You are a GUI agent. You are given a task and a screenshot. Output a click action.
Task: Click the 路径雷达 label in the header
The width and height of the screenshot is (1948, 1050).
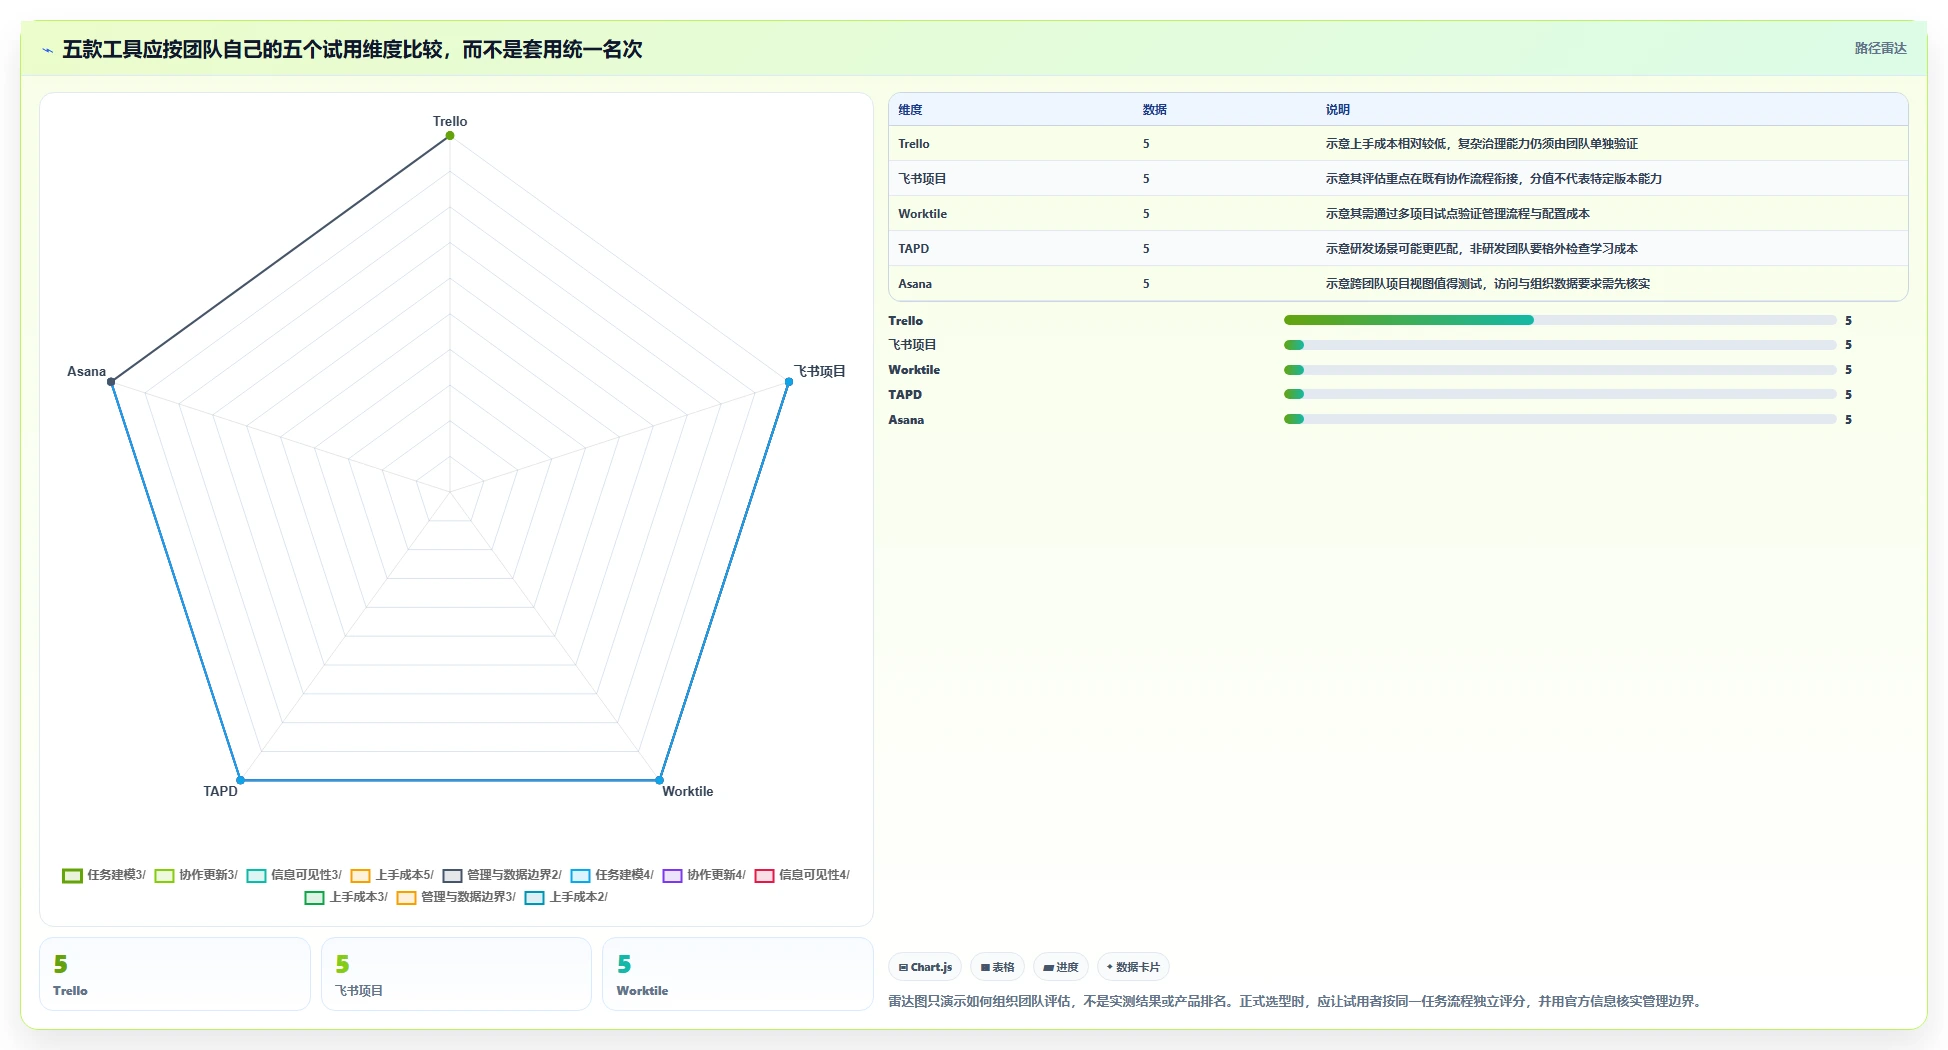1880,48
